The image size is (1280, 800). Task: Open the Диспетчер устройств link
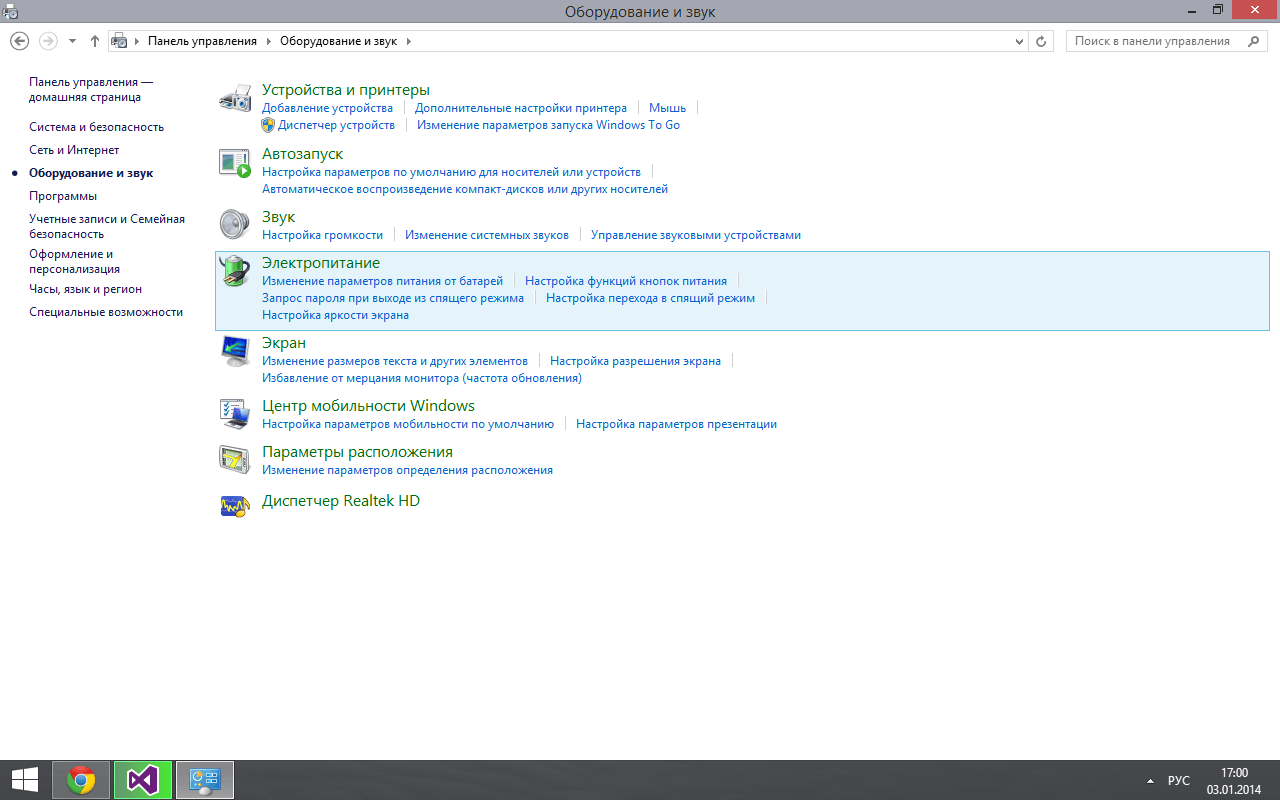(x=336, y=125)
